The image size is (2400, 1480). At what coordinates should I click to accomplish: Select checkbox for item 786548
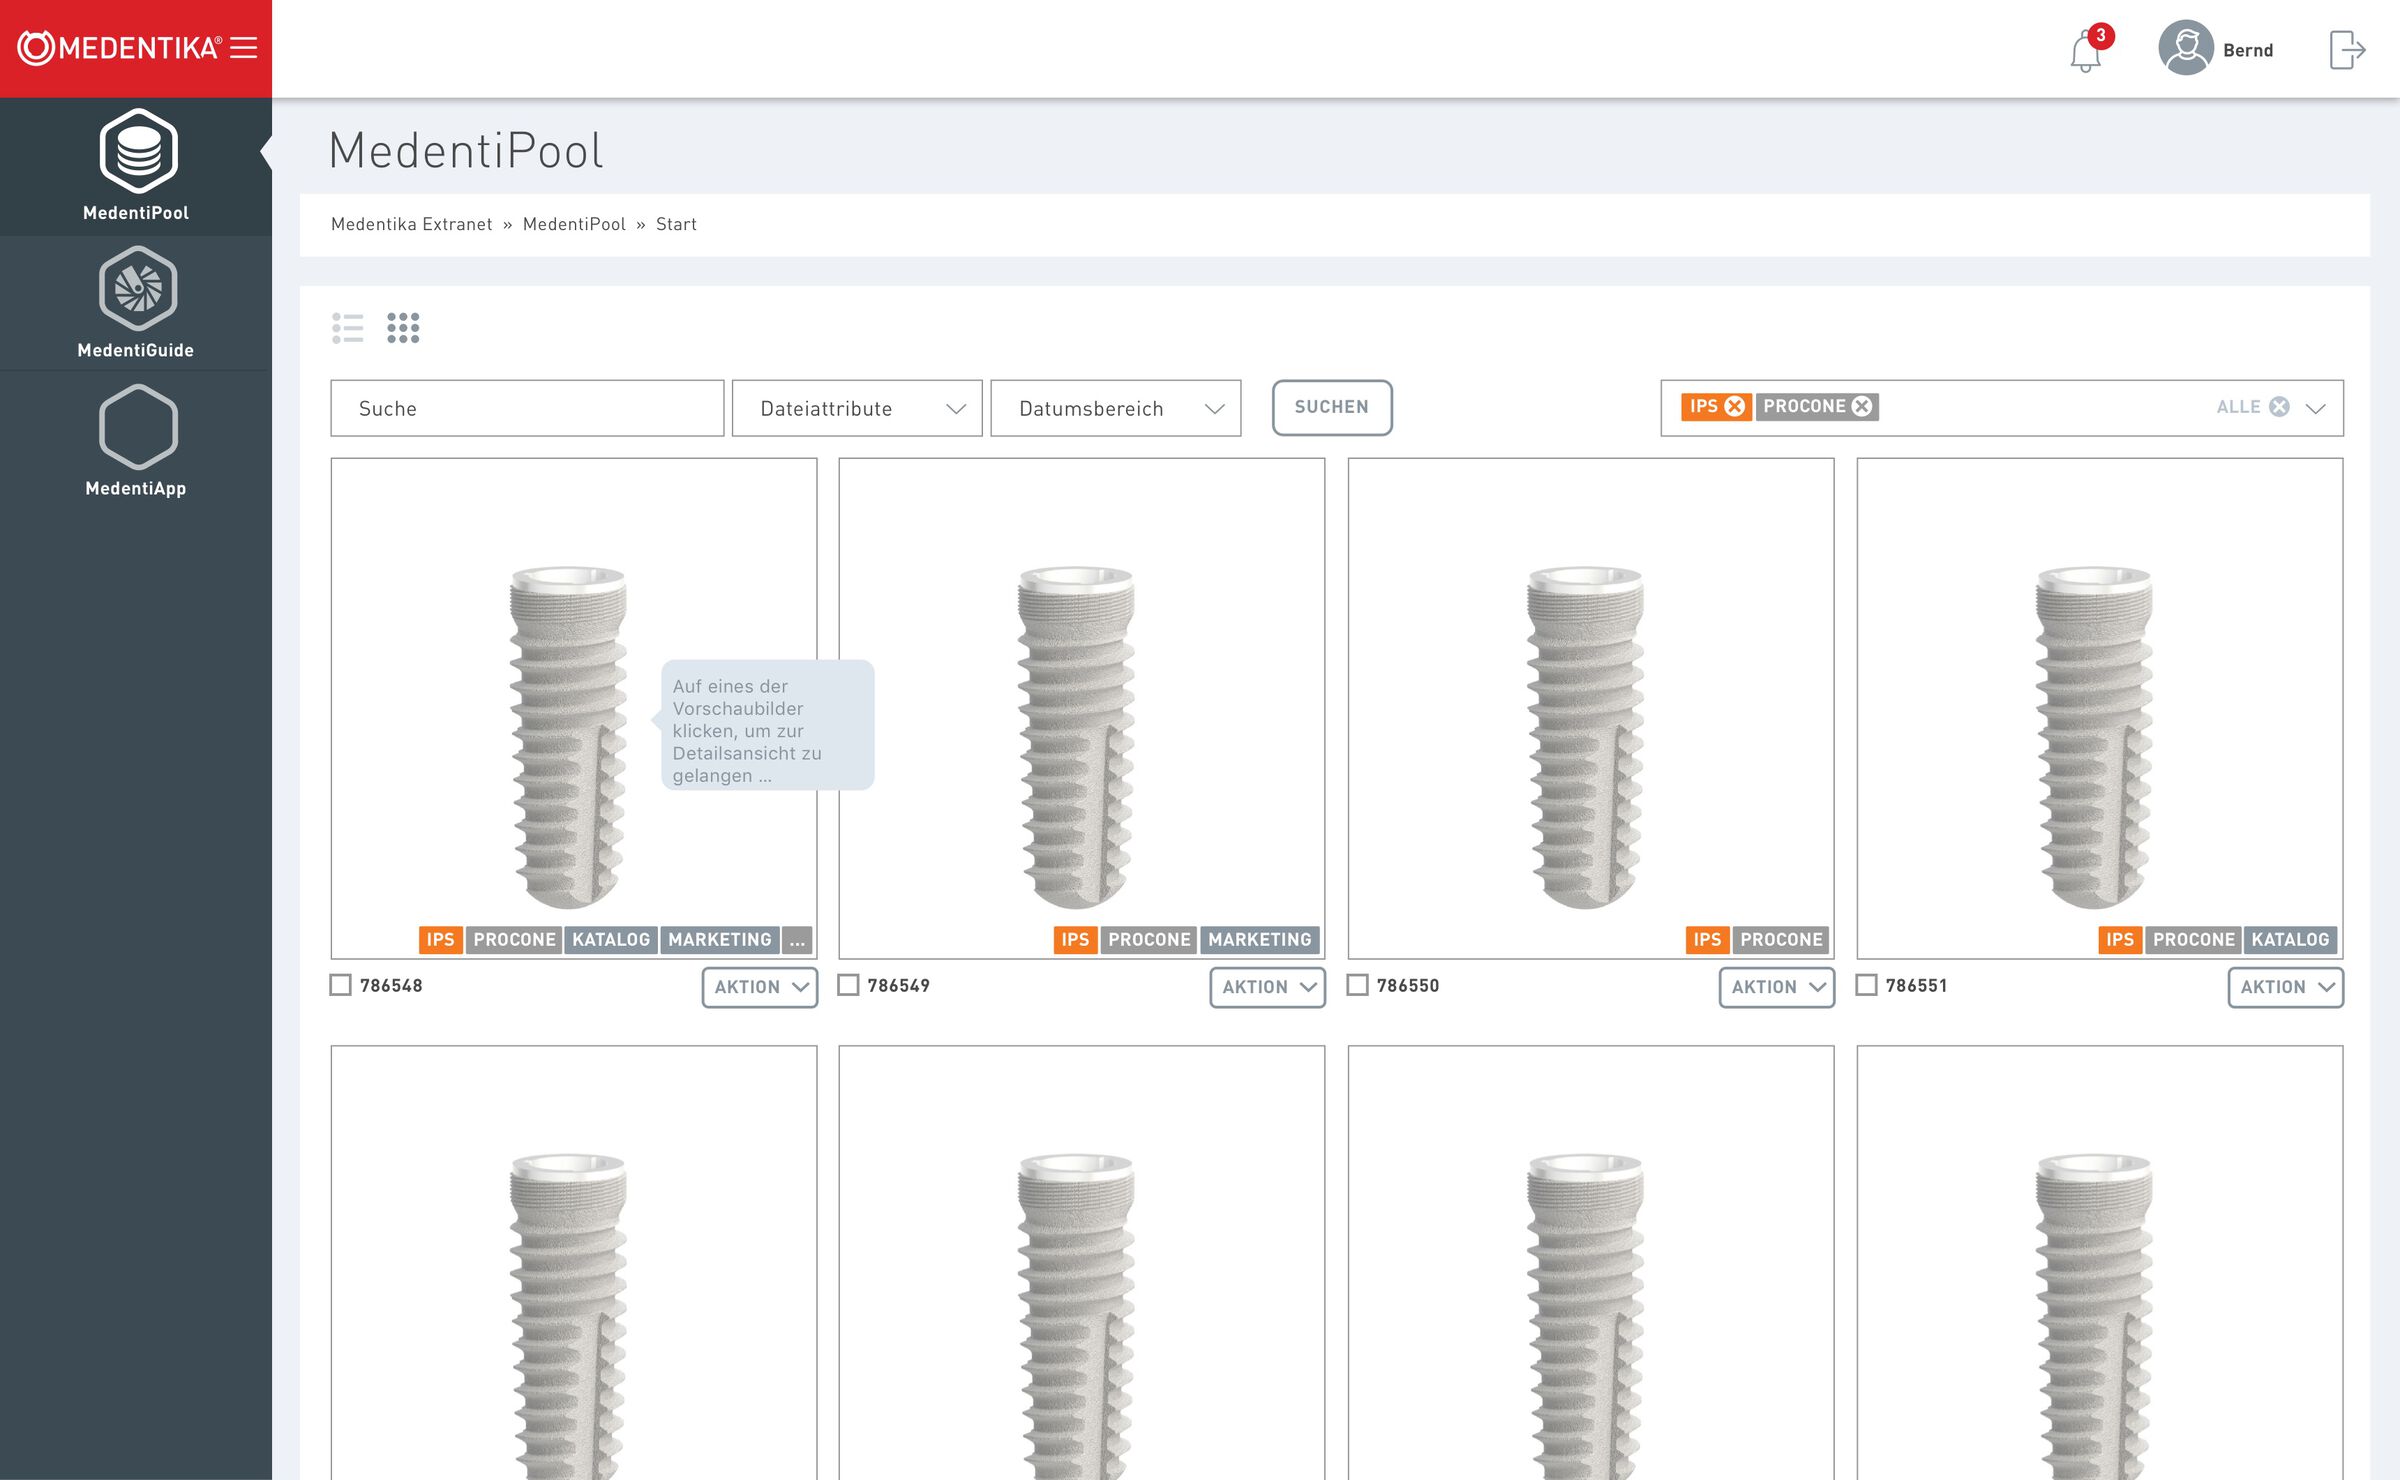[341, 985]
